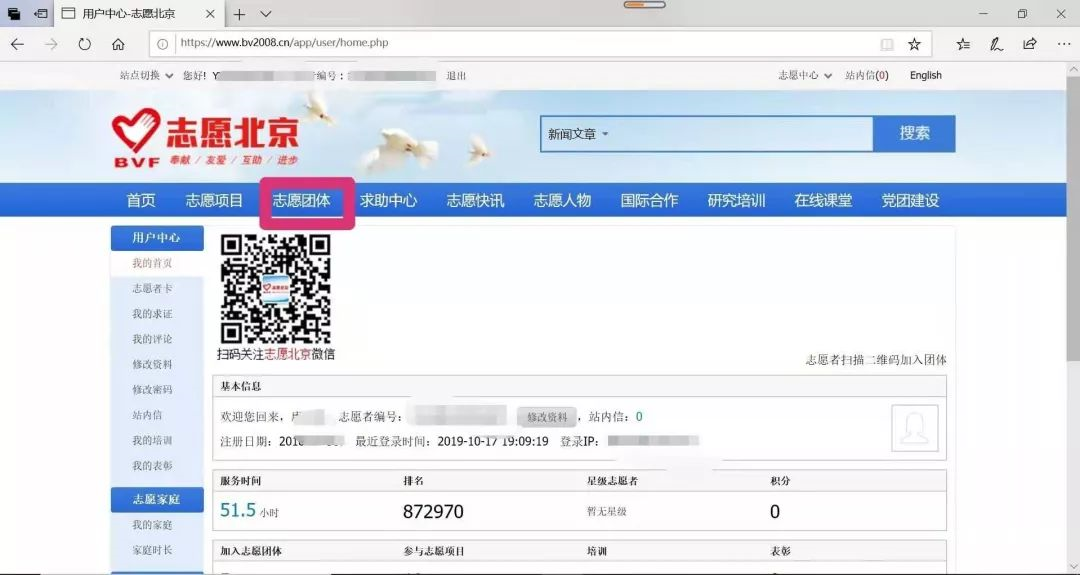Click the 修改资料 button in 基本信息
This screenshot has width=1080, height=575.
tap(547, 417)
